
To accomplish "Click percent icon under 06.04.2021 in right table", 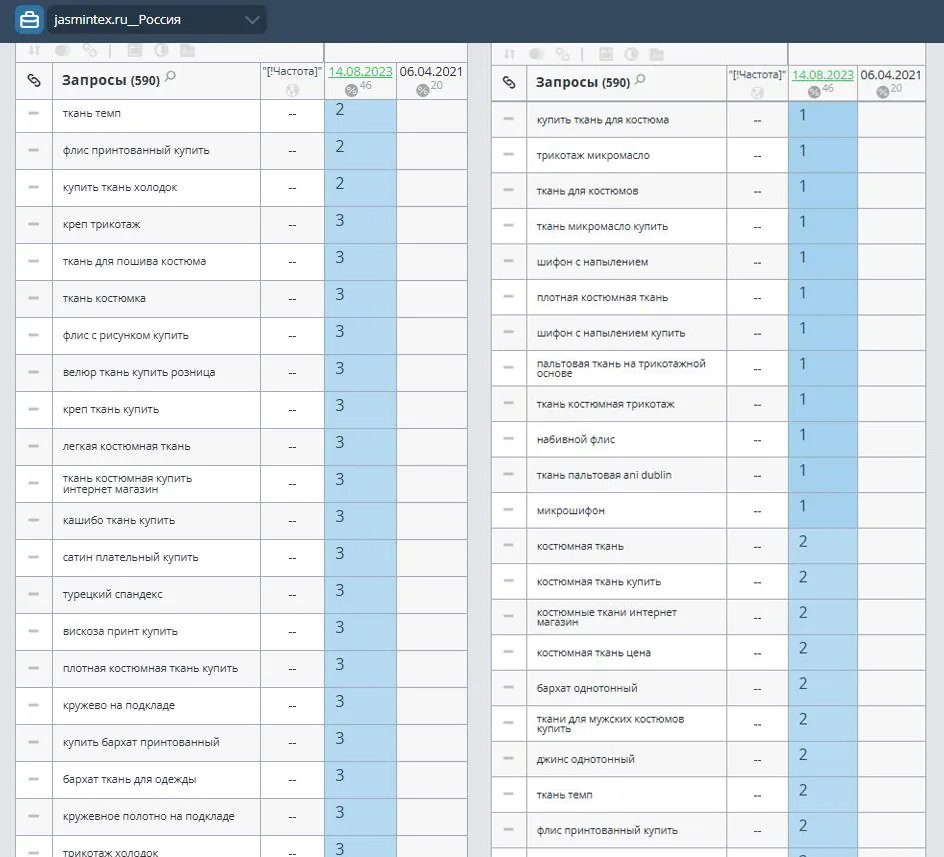I will (x=883, y=92).
